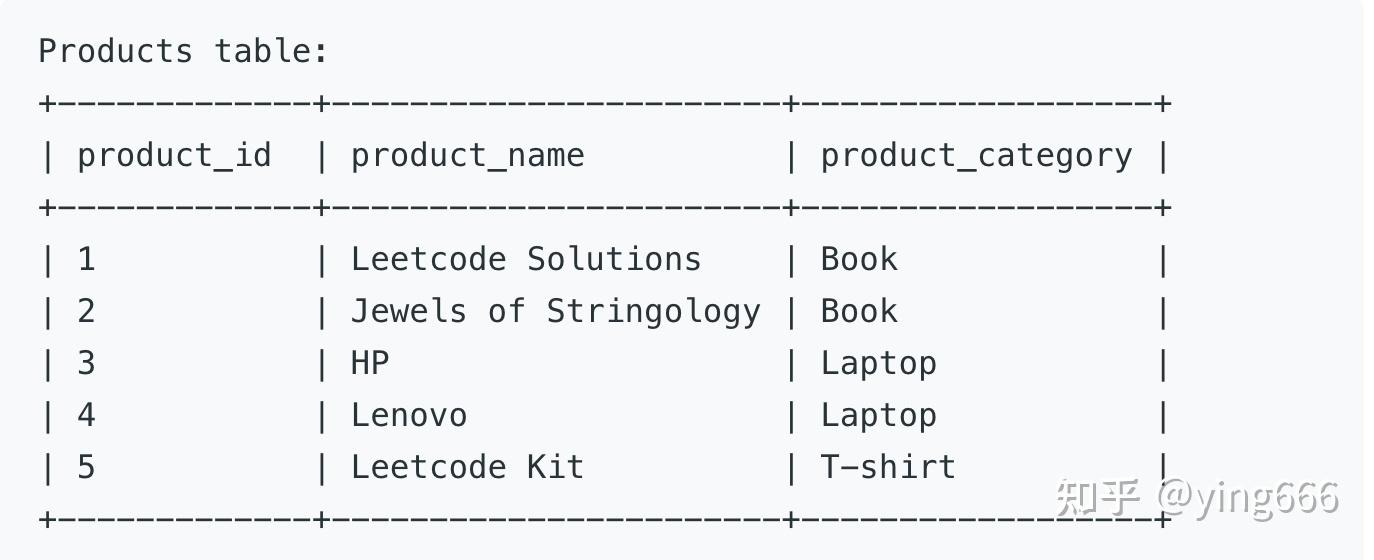
Task: Click the "HP" product name cell
Action: pyautogui.click(x=369, y=363)
